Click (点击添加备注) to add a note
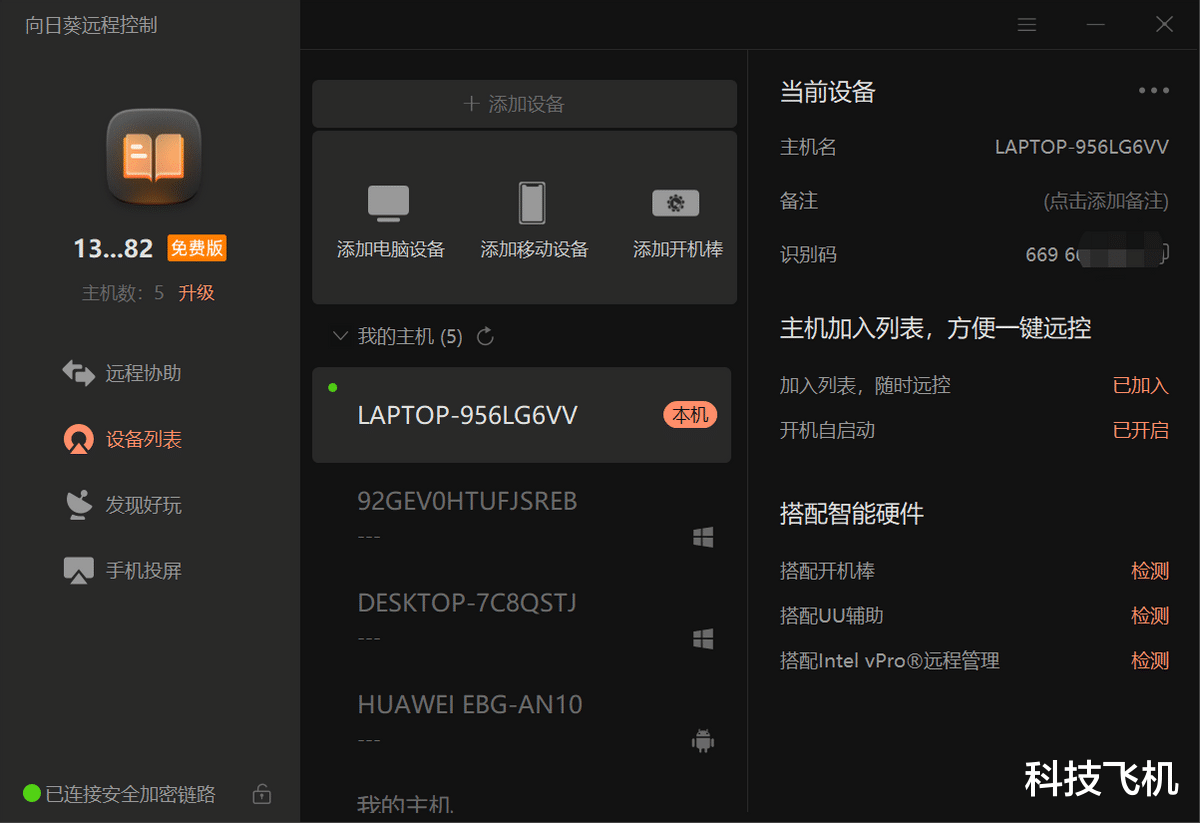 pos(1106,201)
